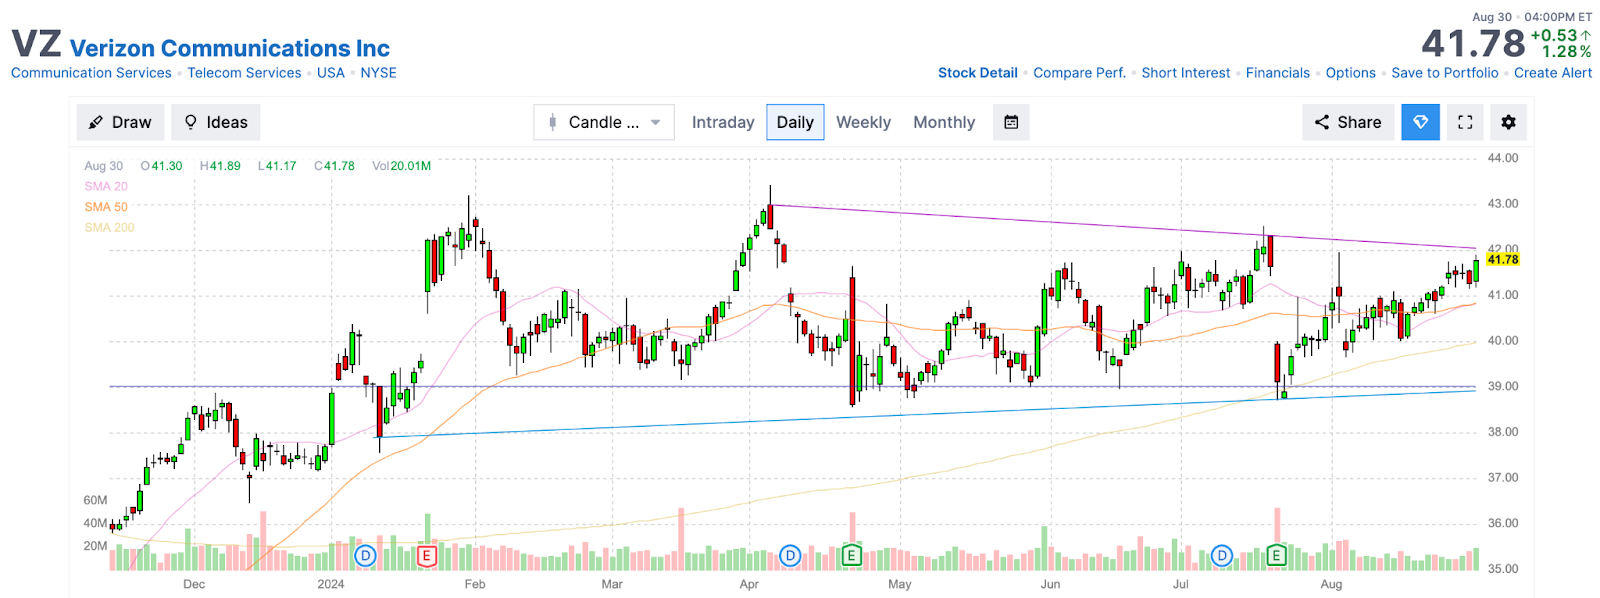Open Telecom Services industry link

[x=244, y=73]
